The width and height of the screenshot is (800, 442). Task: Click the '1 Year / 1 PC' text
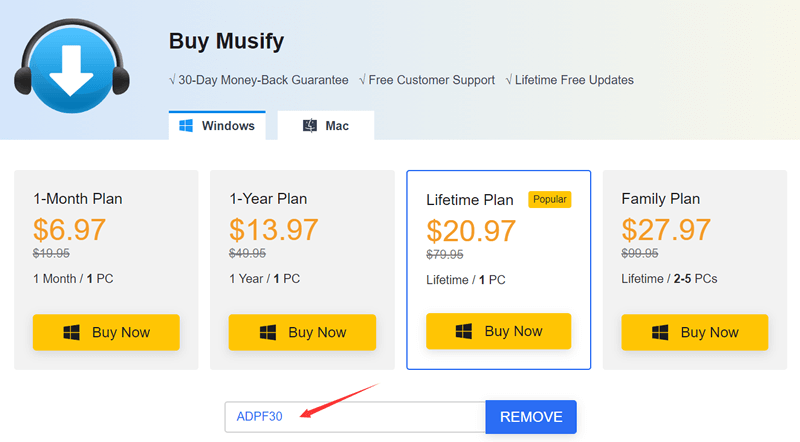264,279
